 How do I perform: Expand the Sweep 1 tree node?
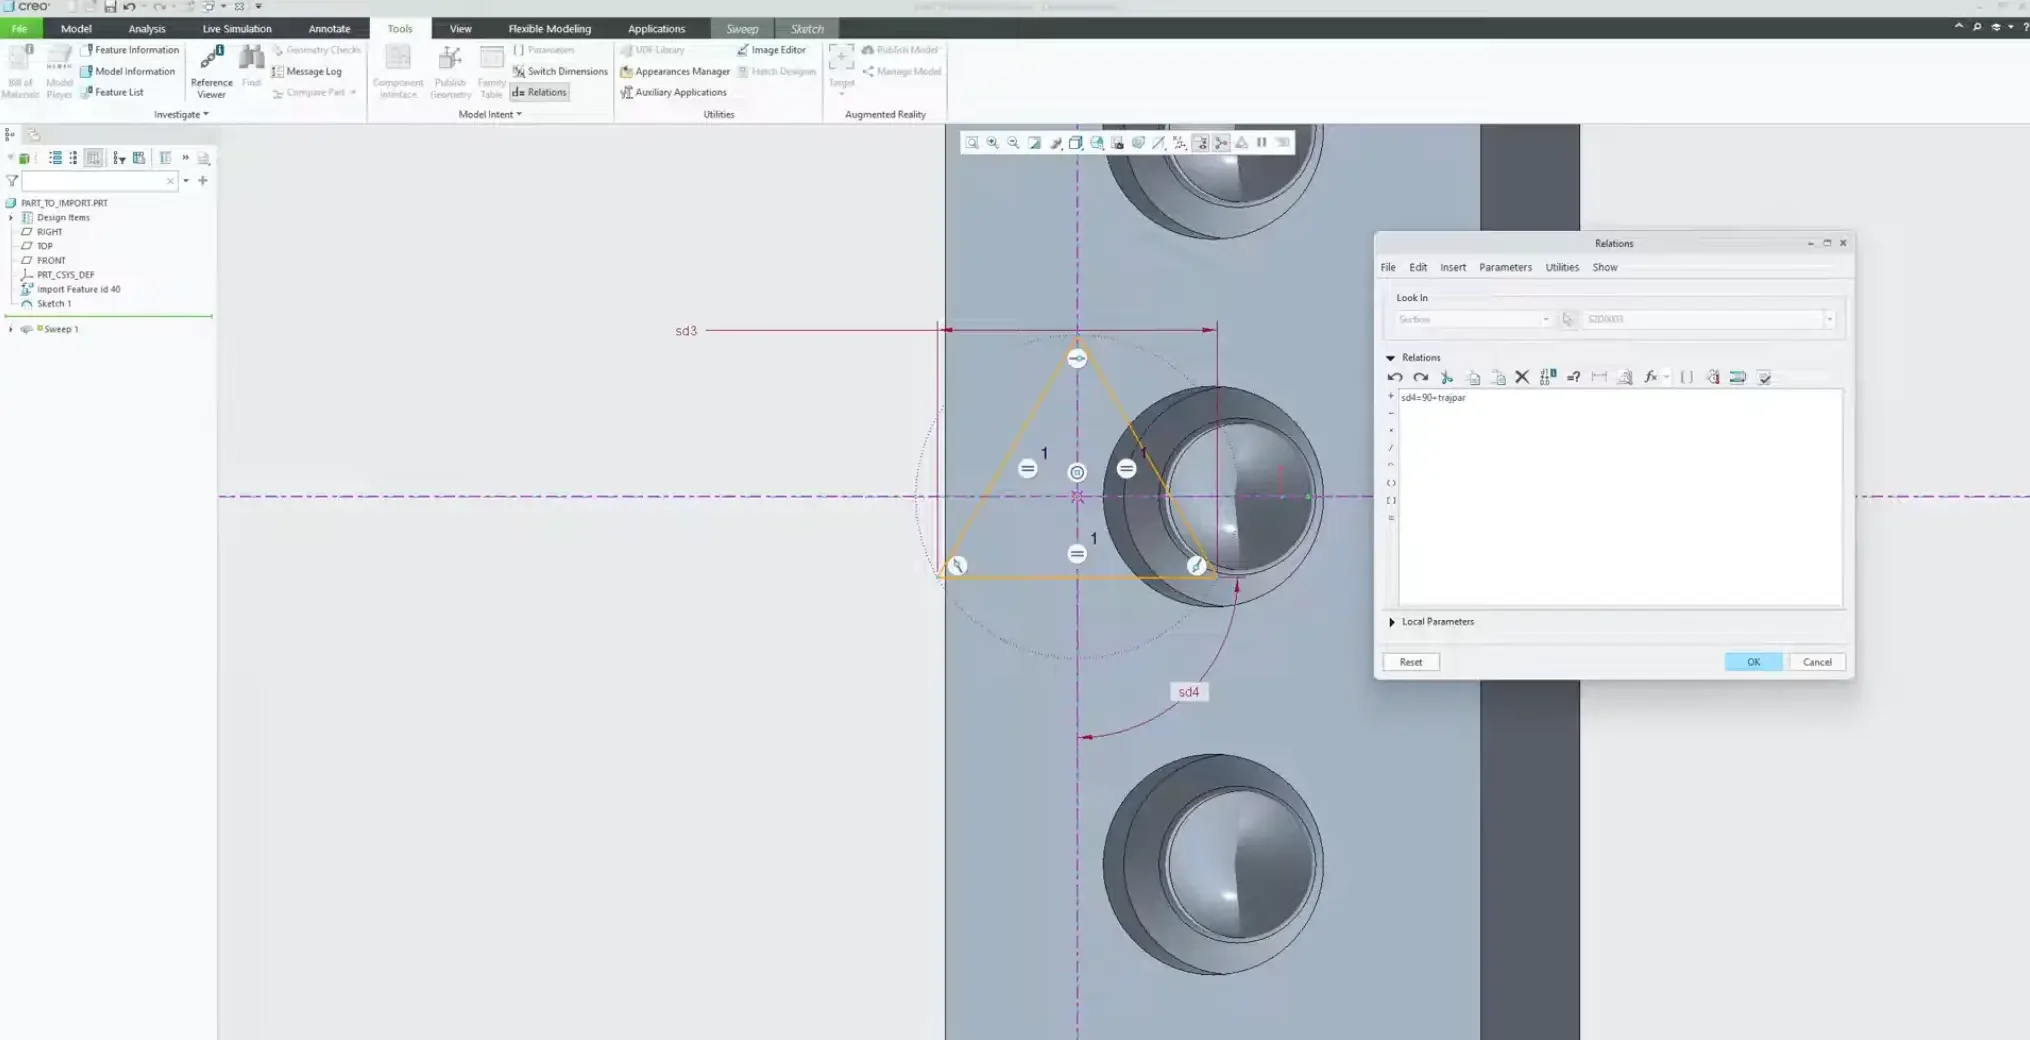(x=11, y=329)
